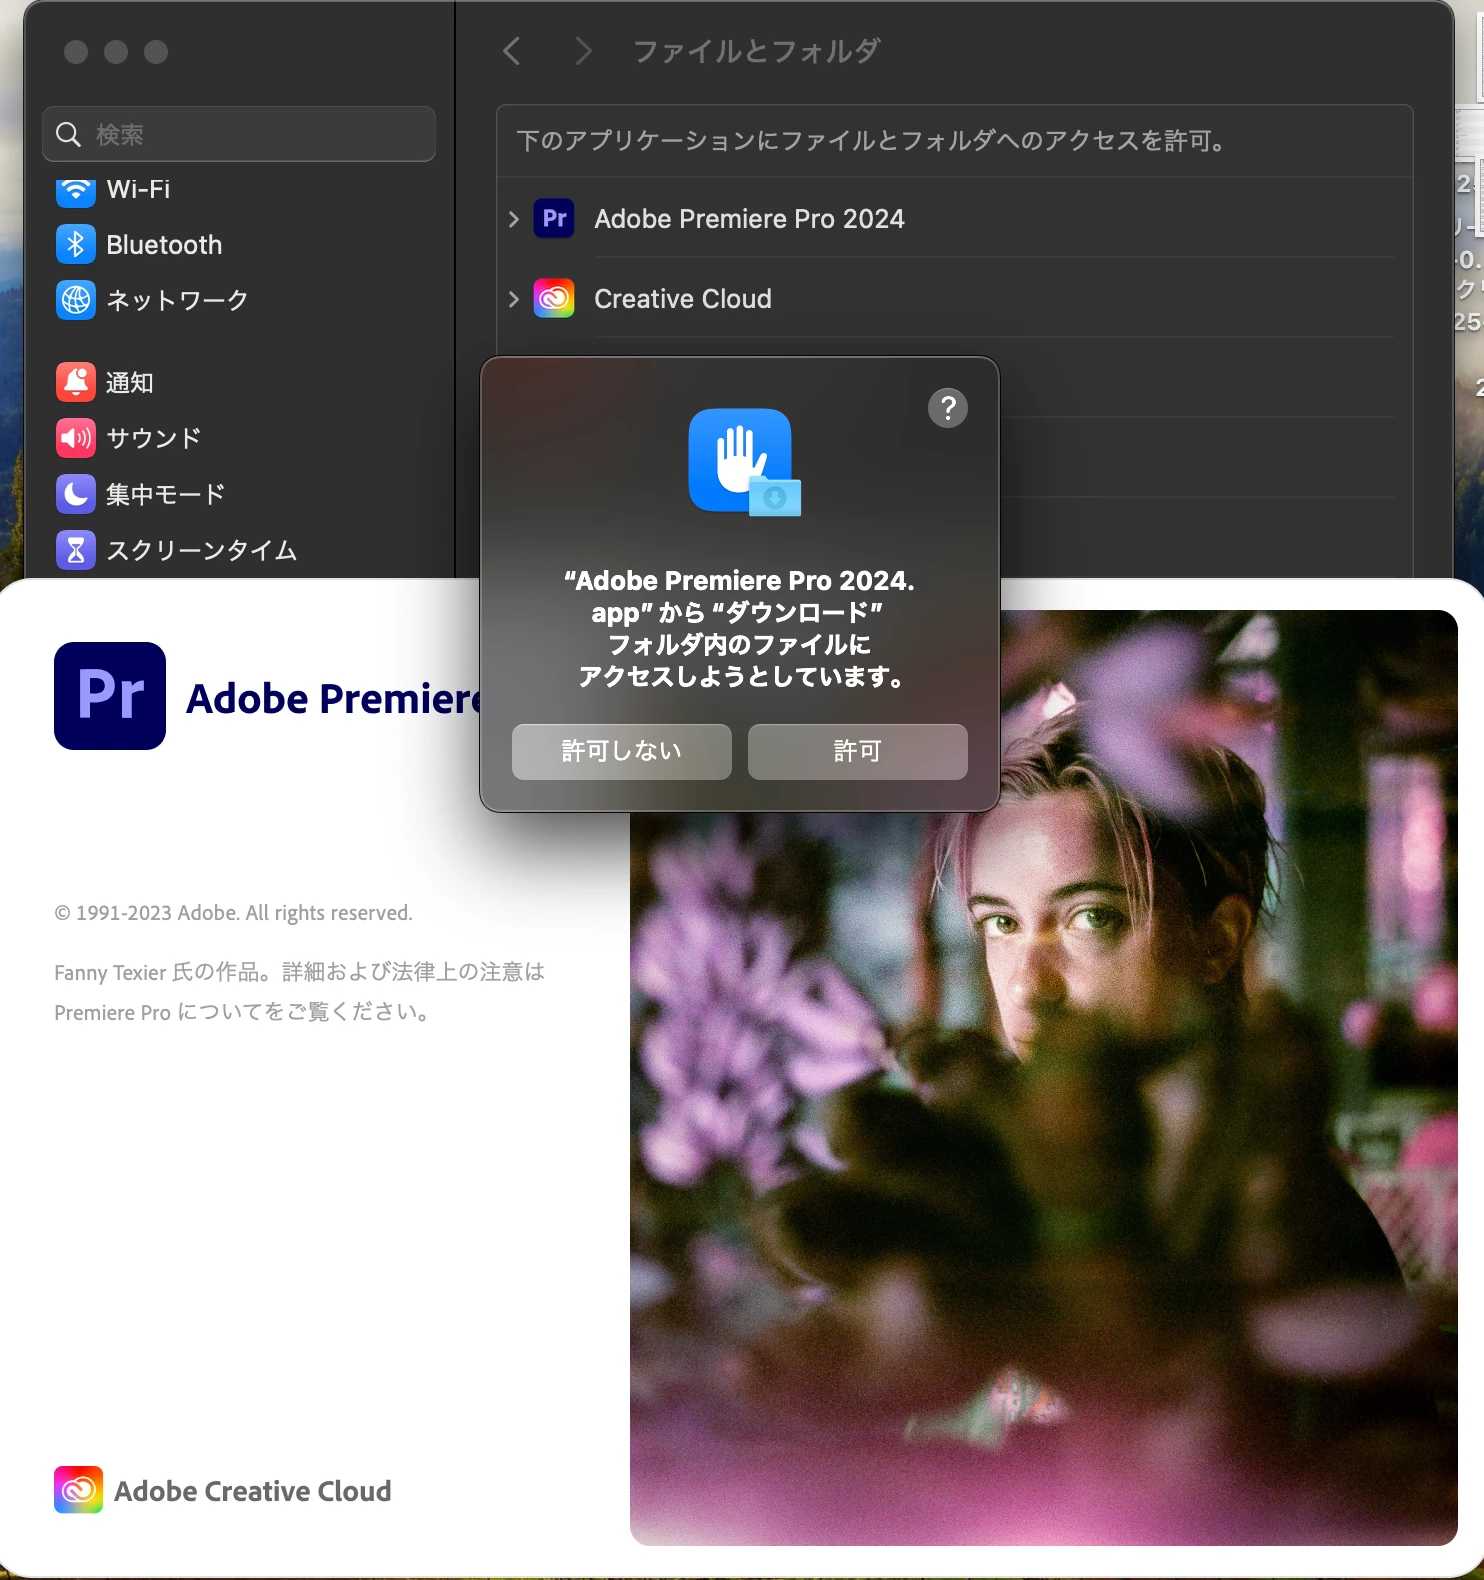
Task: Select Creative Cloud list entry text
Action: click(683, 299)
